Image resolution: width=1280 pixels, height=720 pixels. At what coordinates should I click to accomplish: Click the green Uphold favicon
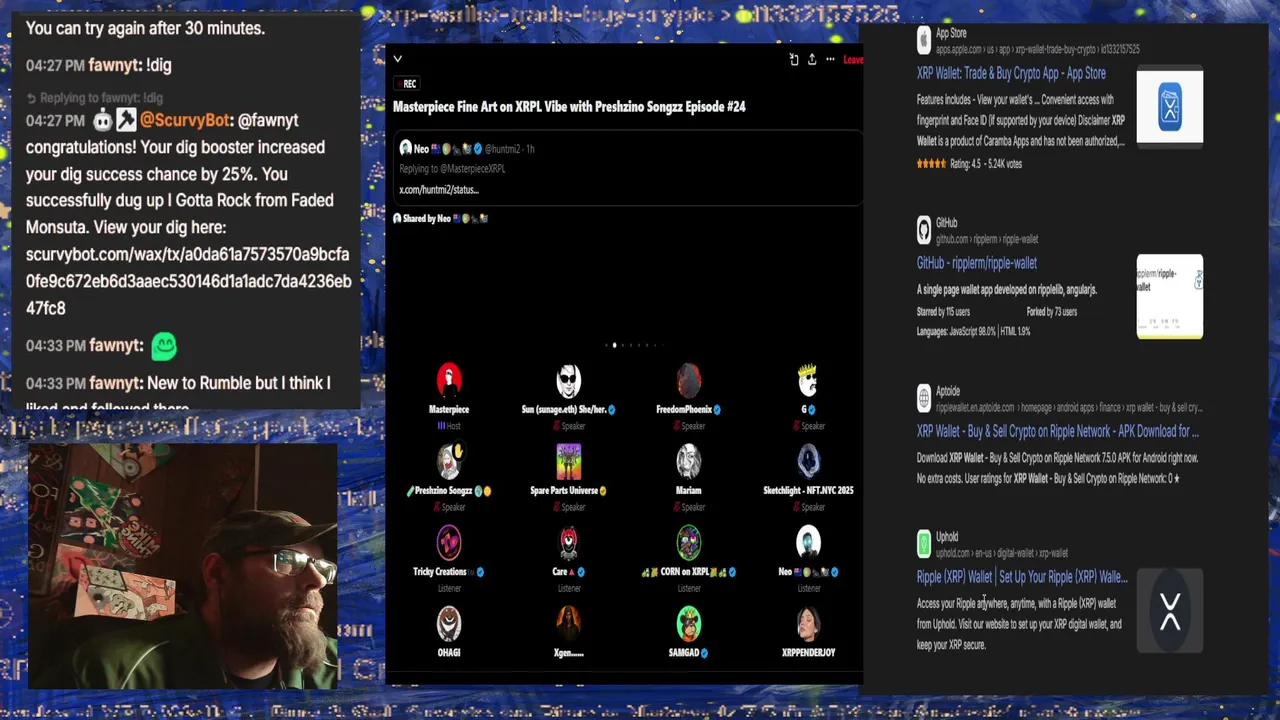[x=924, y=544]
